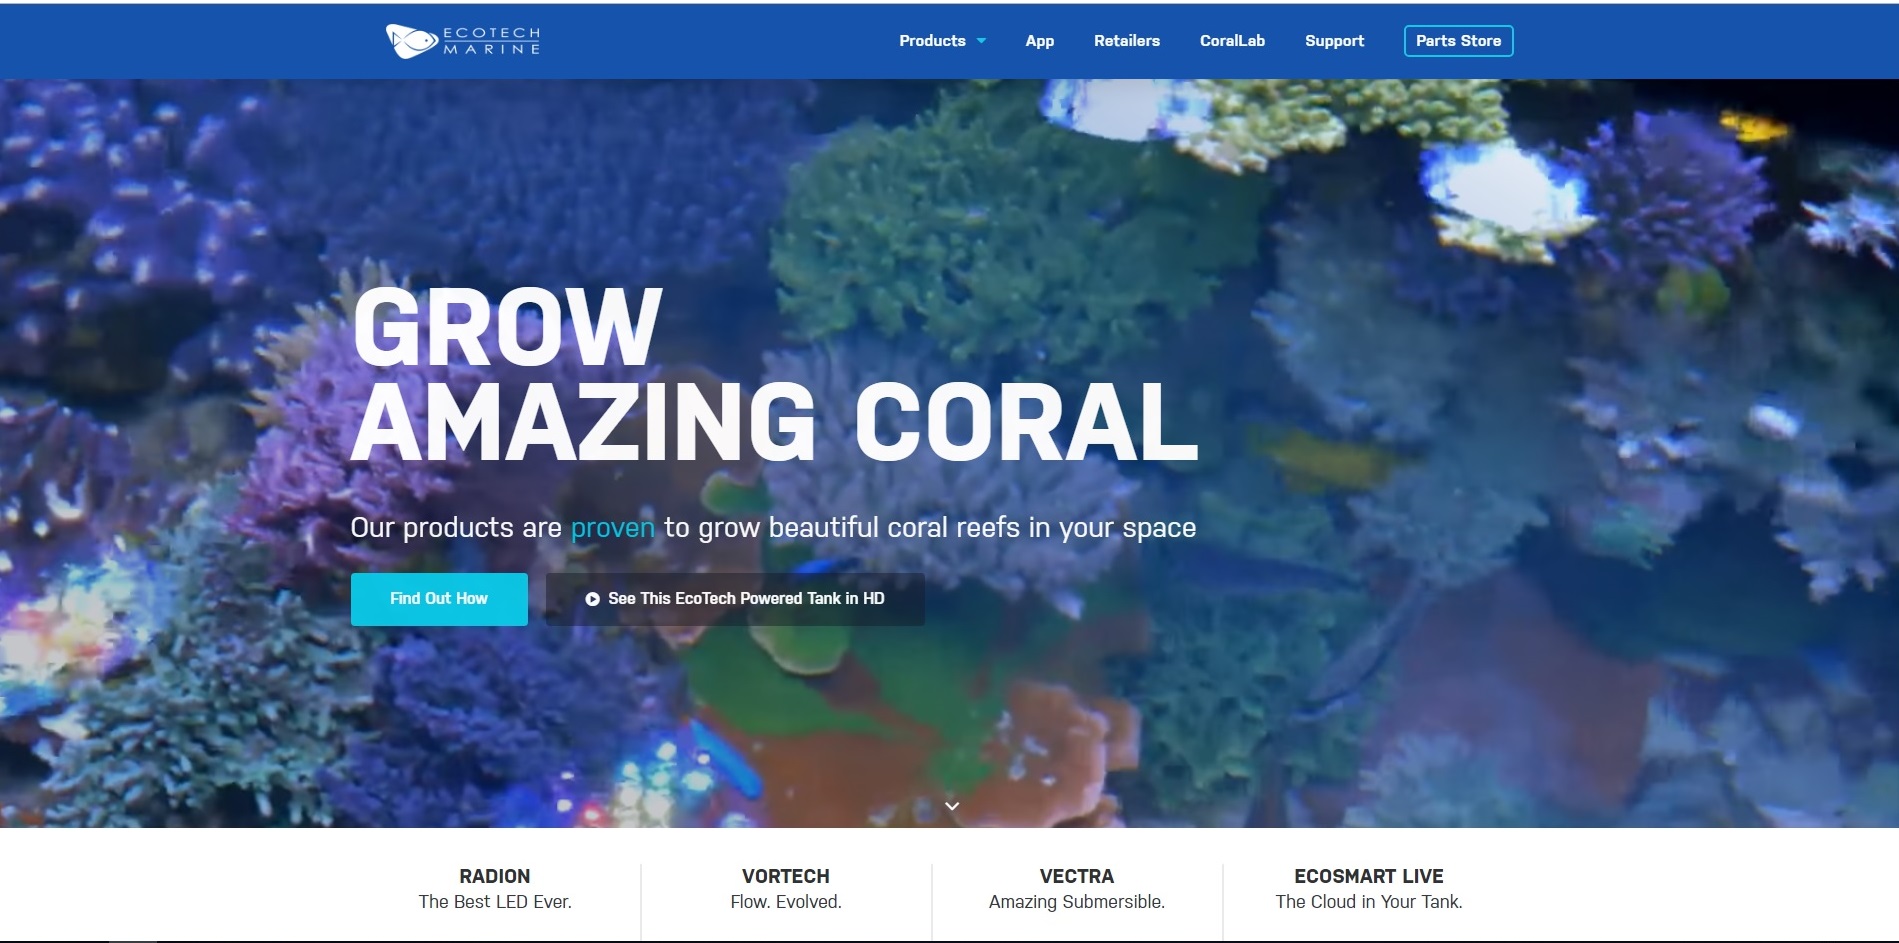Navigate to CoralLab
The height and width of the screenshot is (943, 1899).
tap(1232, 41)
